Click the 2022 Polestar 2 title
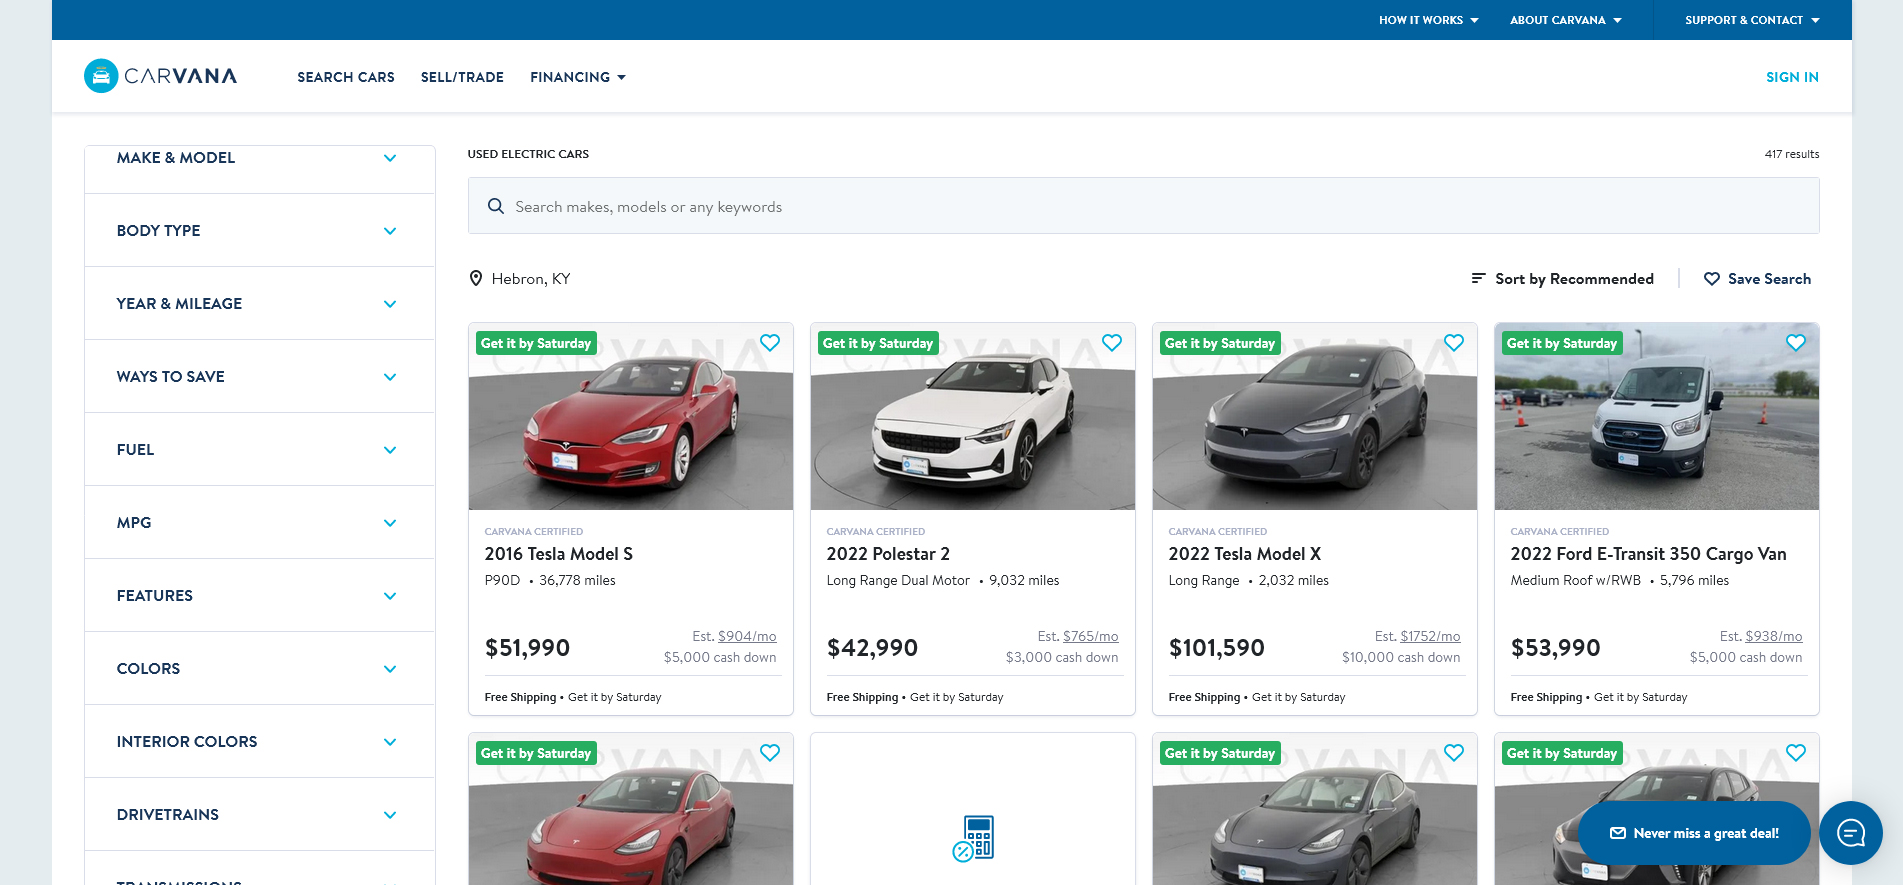 888,554
